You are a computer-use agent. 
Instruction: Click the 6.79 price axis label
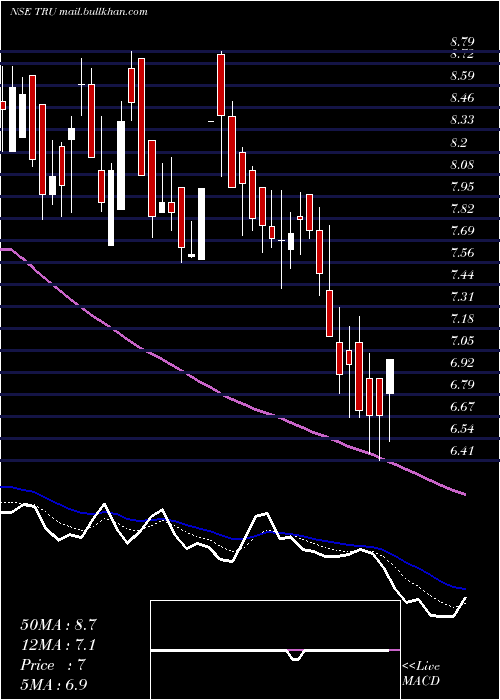pos(462,384)
